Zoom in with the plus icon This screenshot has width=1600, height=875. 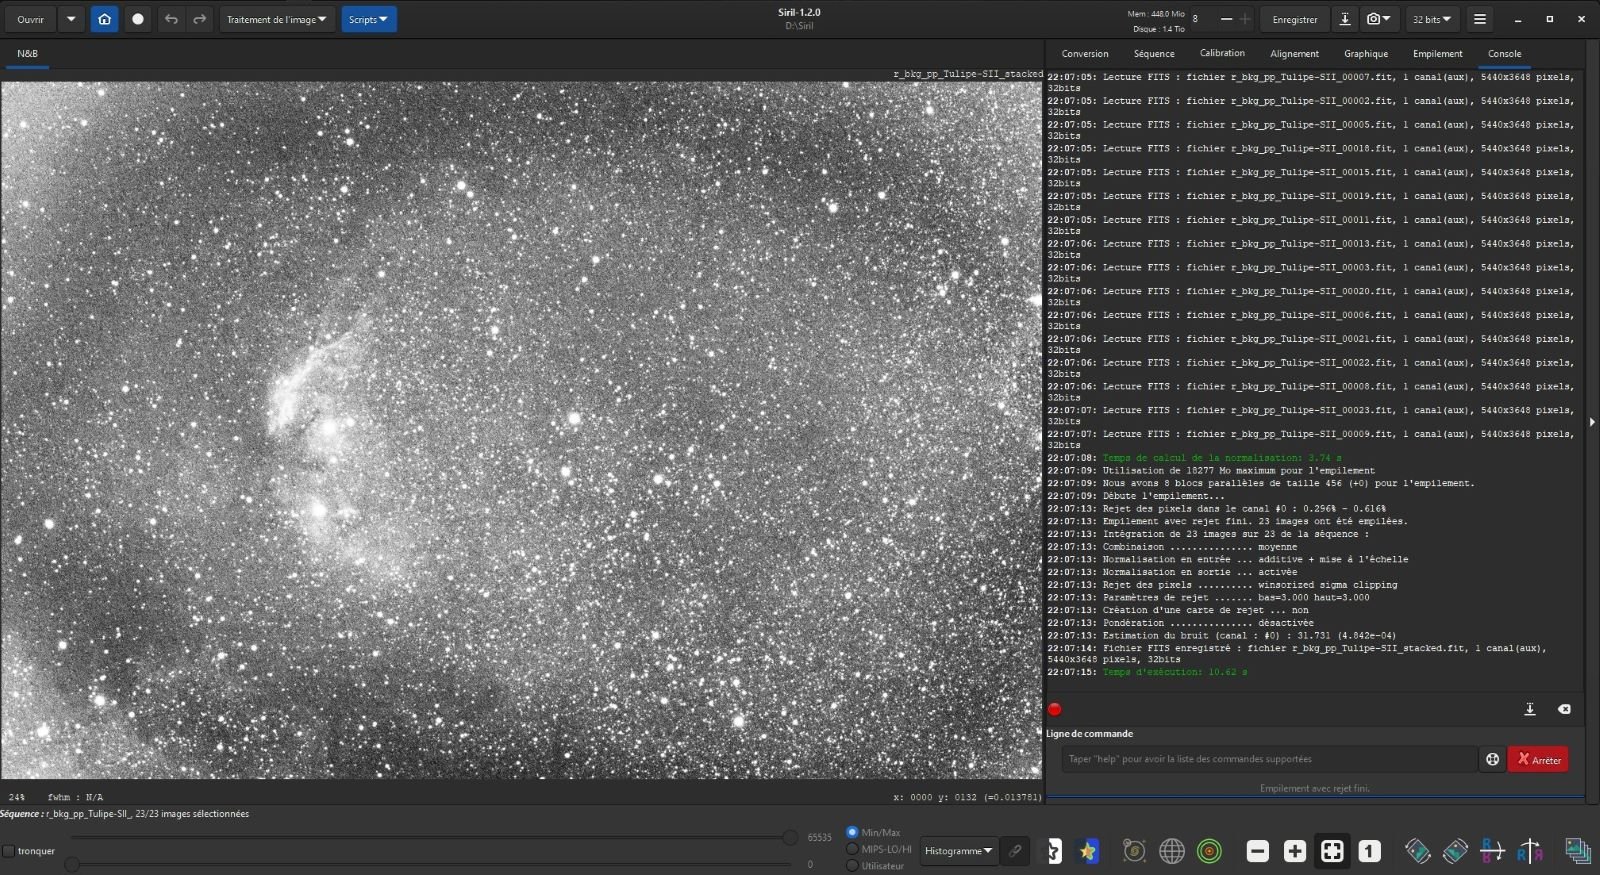click(1295, 851)
